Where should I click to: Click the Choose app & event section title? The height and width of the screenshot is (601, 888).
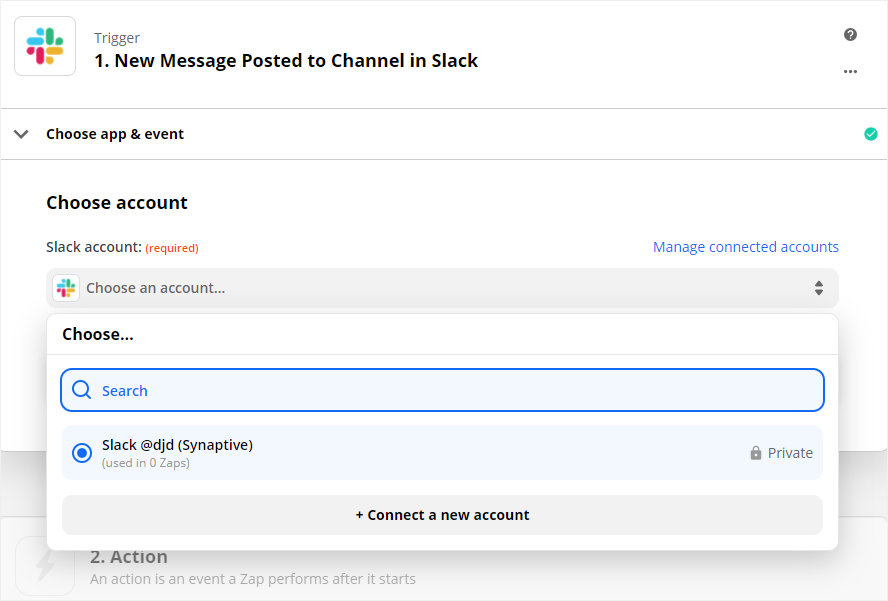pyautogui.click(x=115, y=134)
